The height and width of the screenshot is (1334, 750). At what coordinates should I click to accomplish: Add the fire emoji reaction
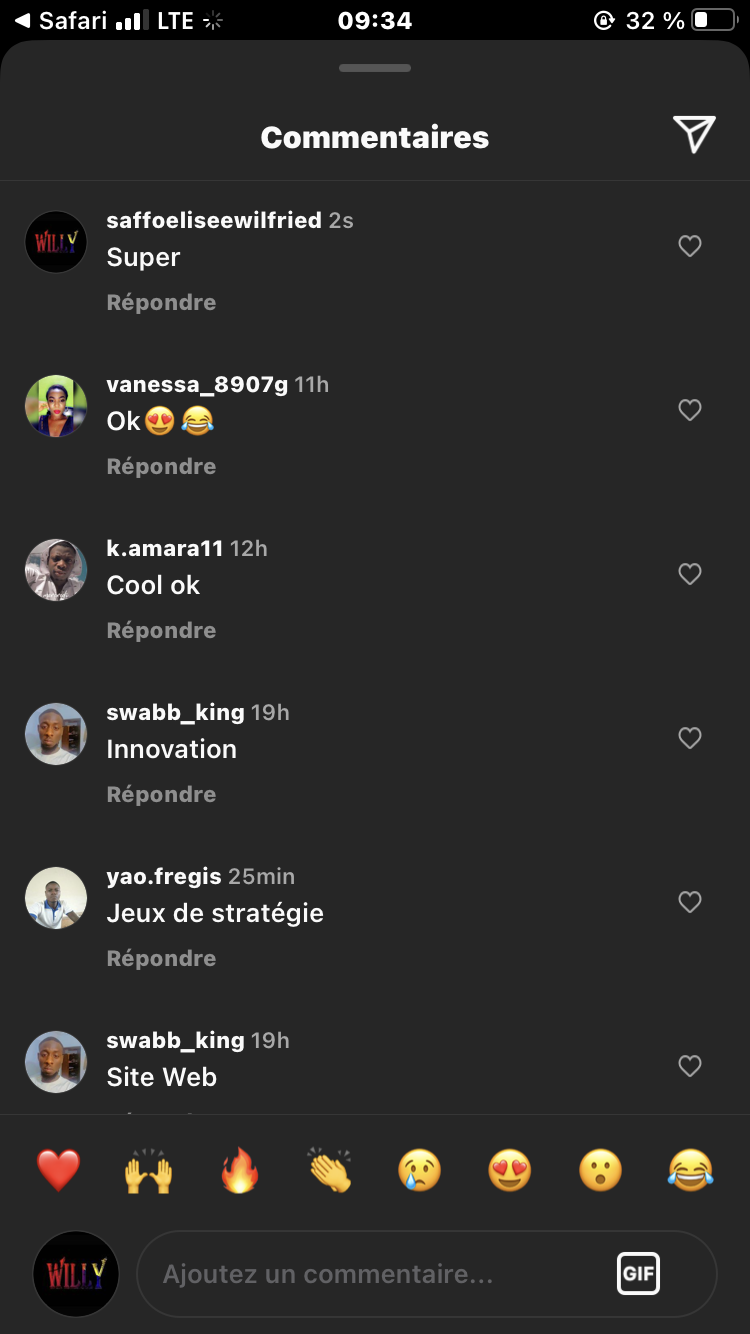coord(239,1170)
